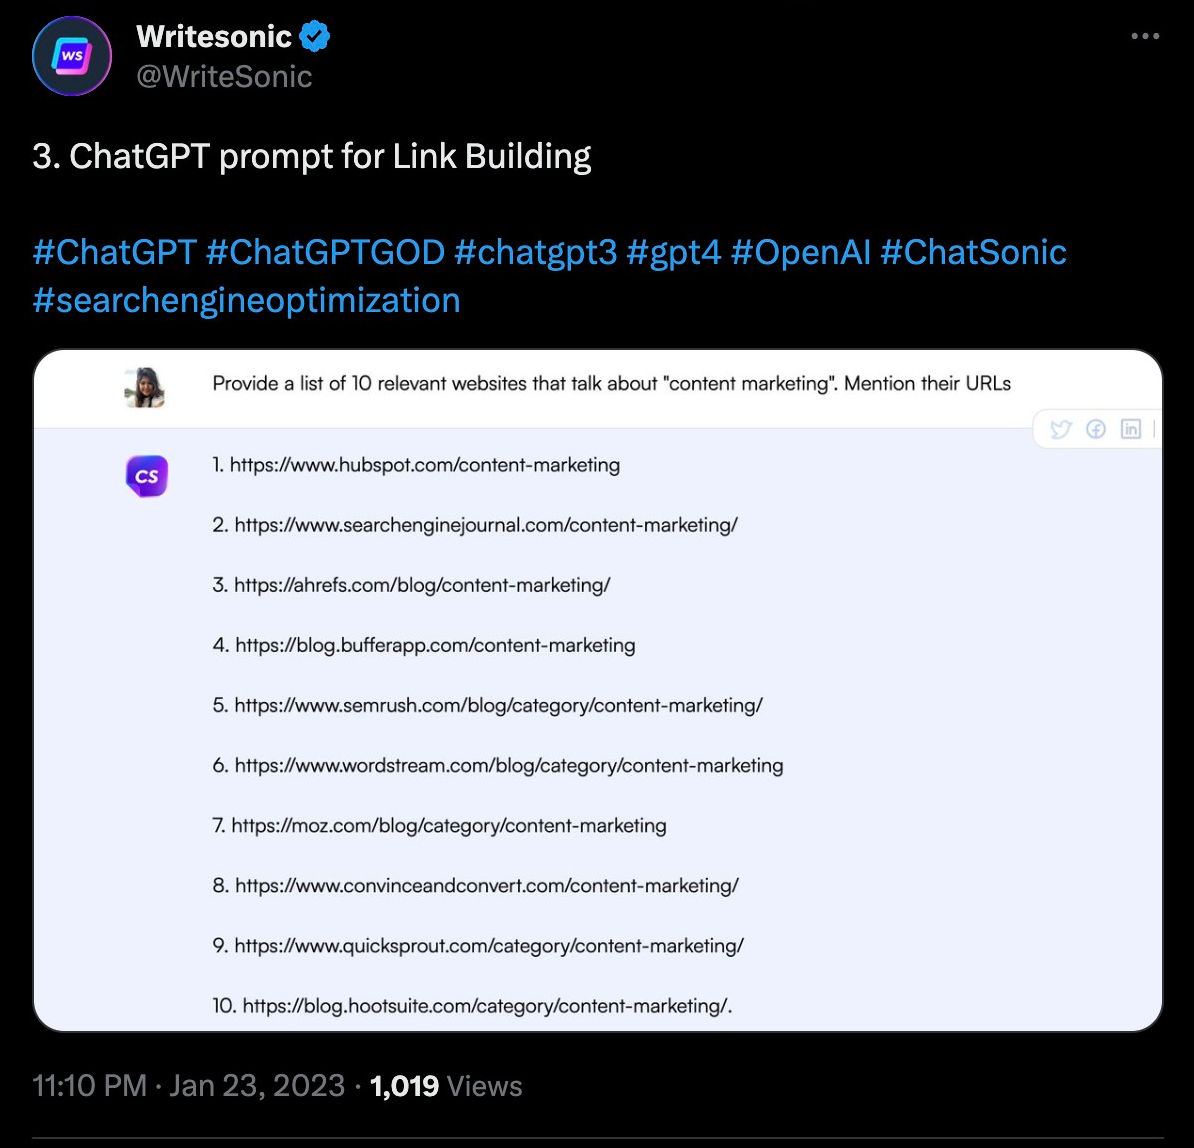Screen dimensions: 1194x1148
Task: Click the blue verified badge
Action: pyautogui.click(x=313, y=35)
